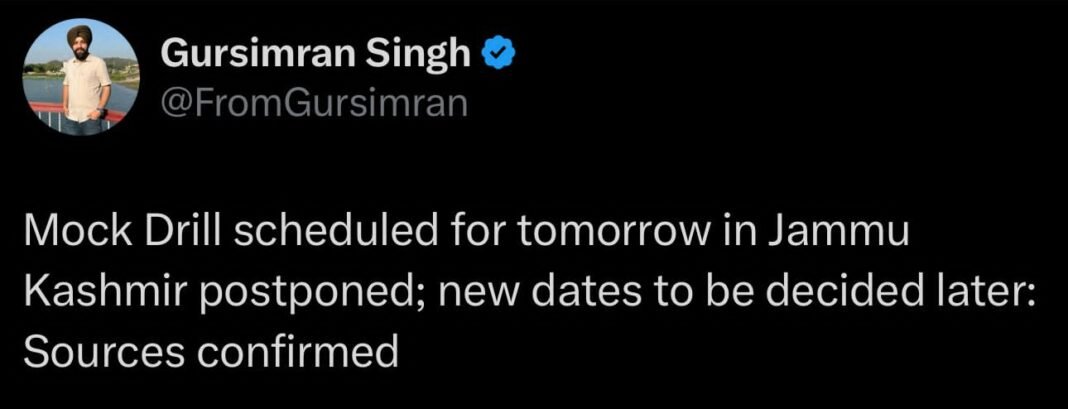Image resolution: width=1068 pixels, height=409 pixels.
Task: Click the blue verified badge icon
Action: click(499, 54)
